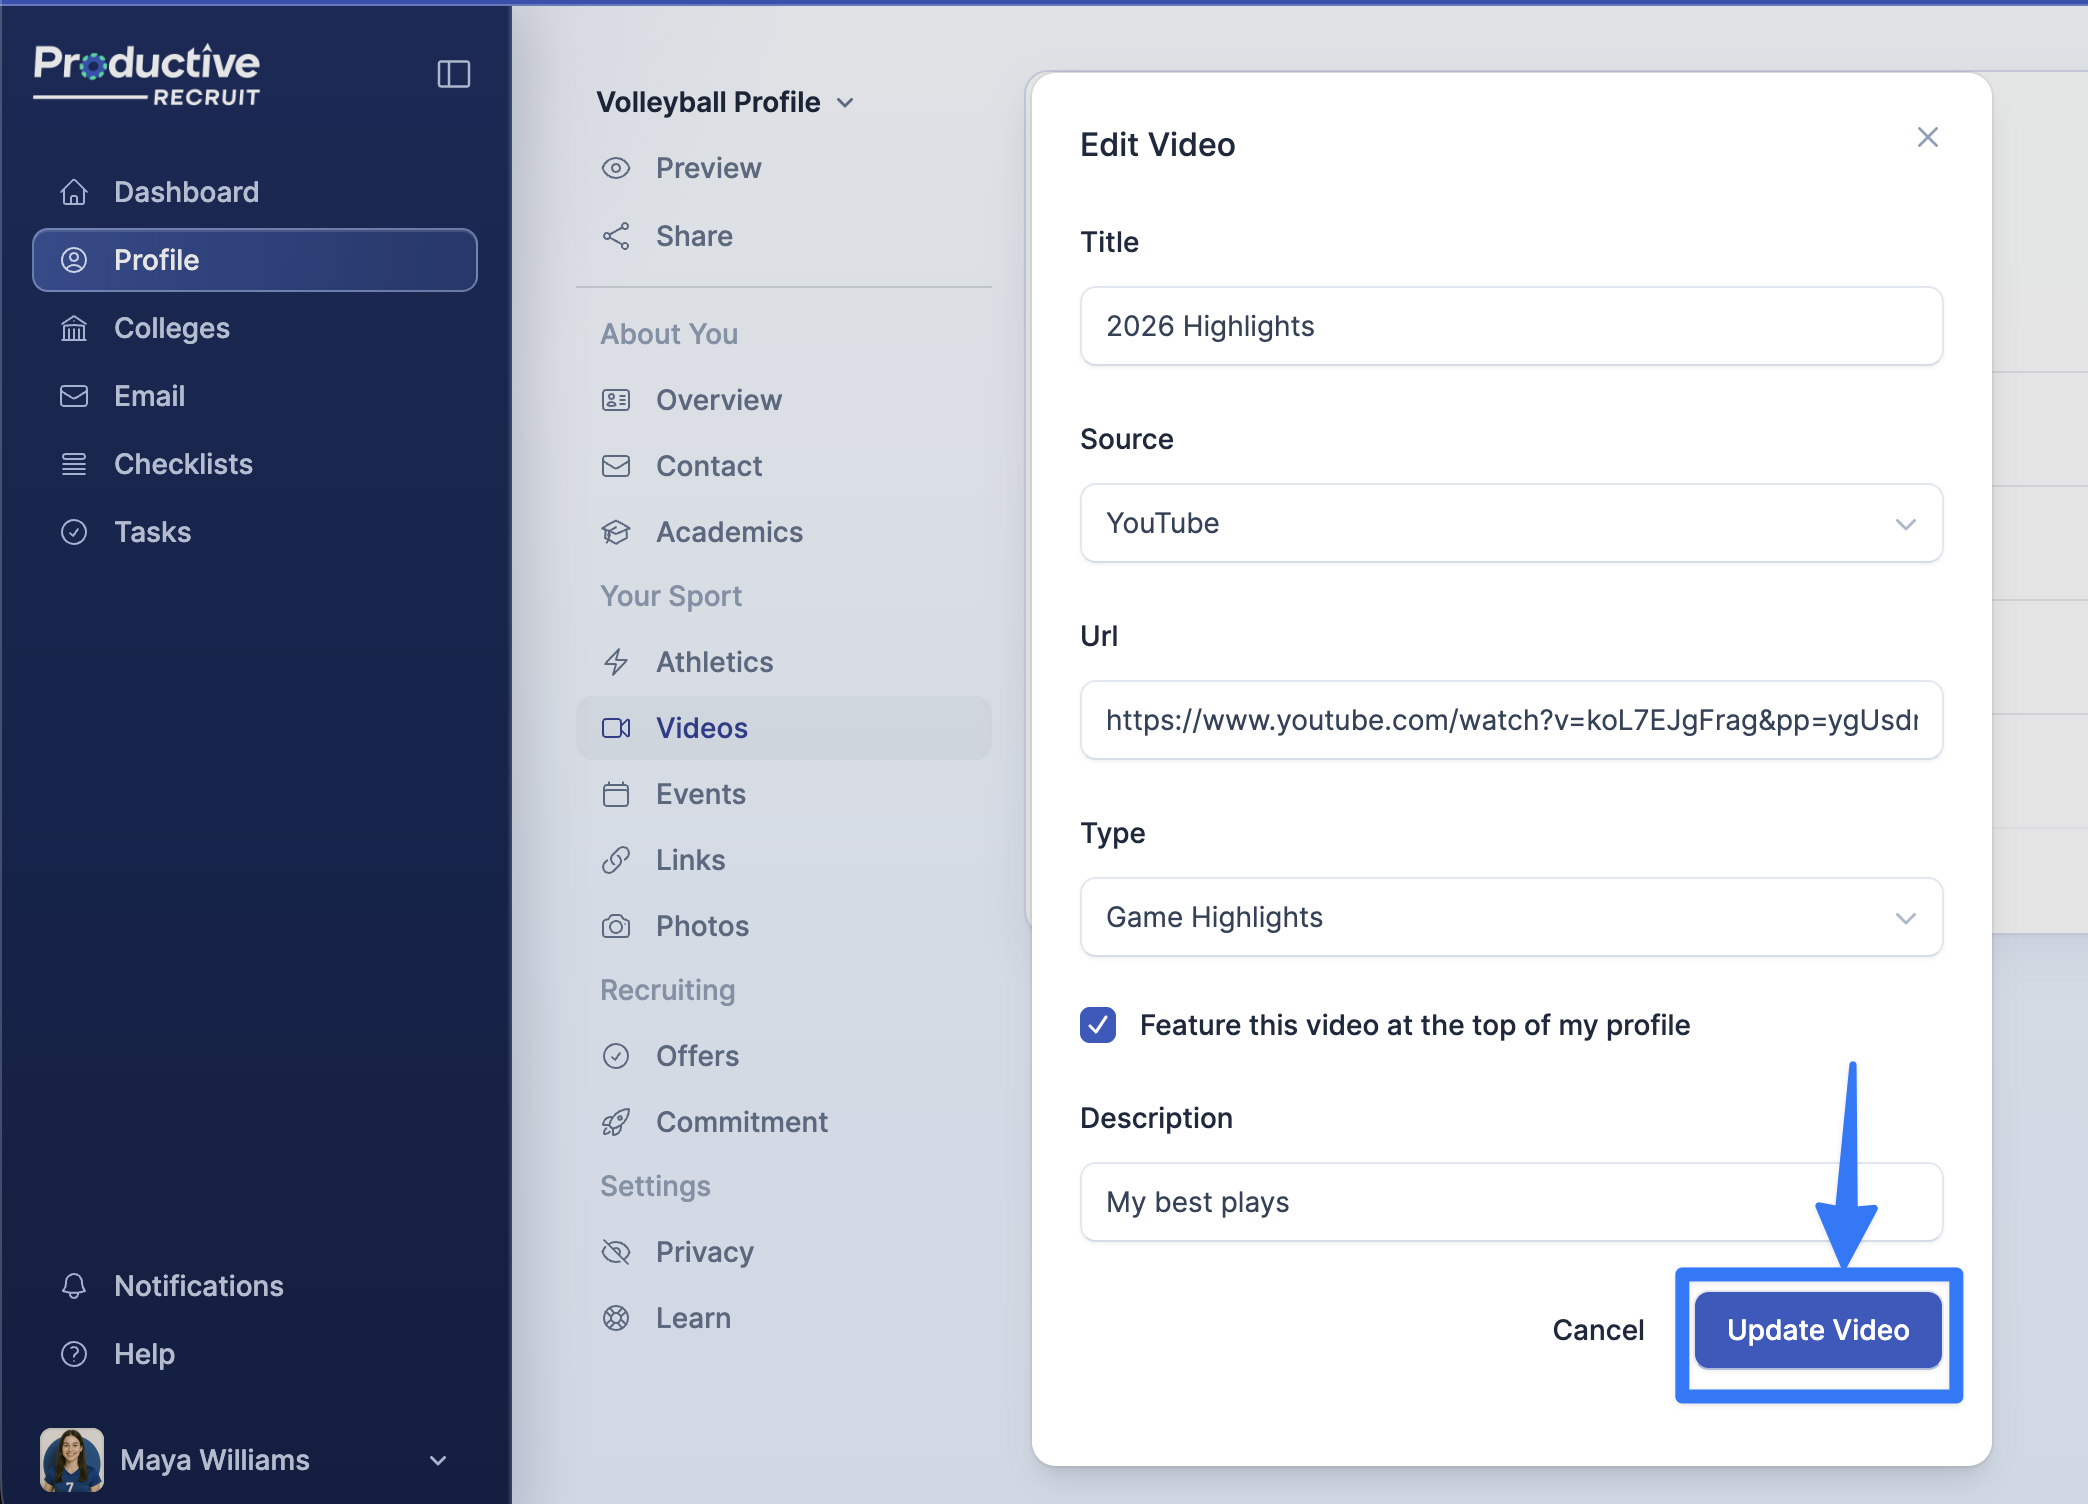Close the Edit Video dialog
This screenshot has height=1504, width=2088.
point(1927,137)
